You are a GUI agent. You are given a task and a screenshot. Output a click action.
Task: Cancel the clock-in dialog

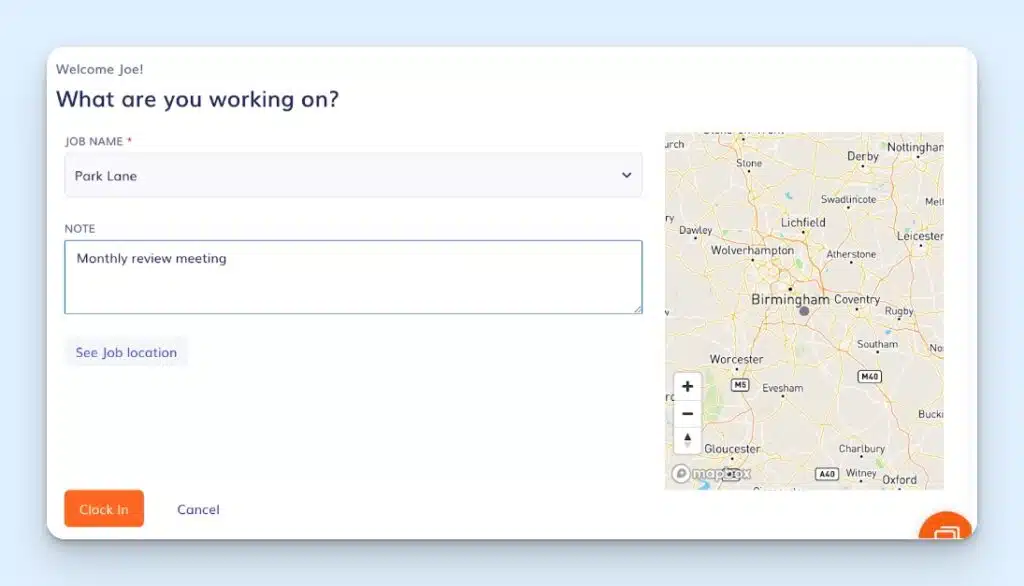(198, 509)
